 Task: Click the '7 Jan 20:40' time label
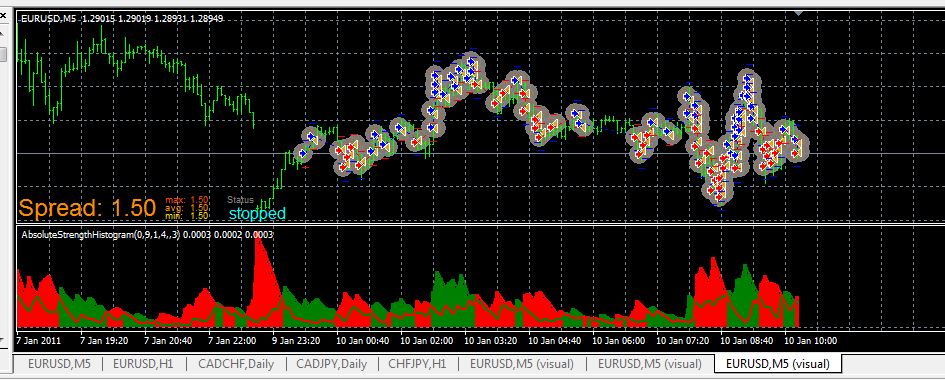pos(168,341)
